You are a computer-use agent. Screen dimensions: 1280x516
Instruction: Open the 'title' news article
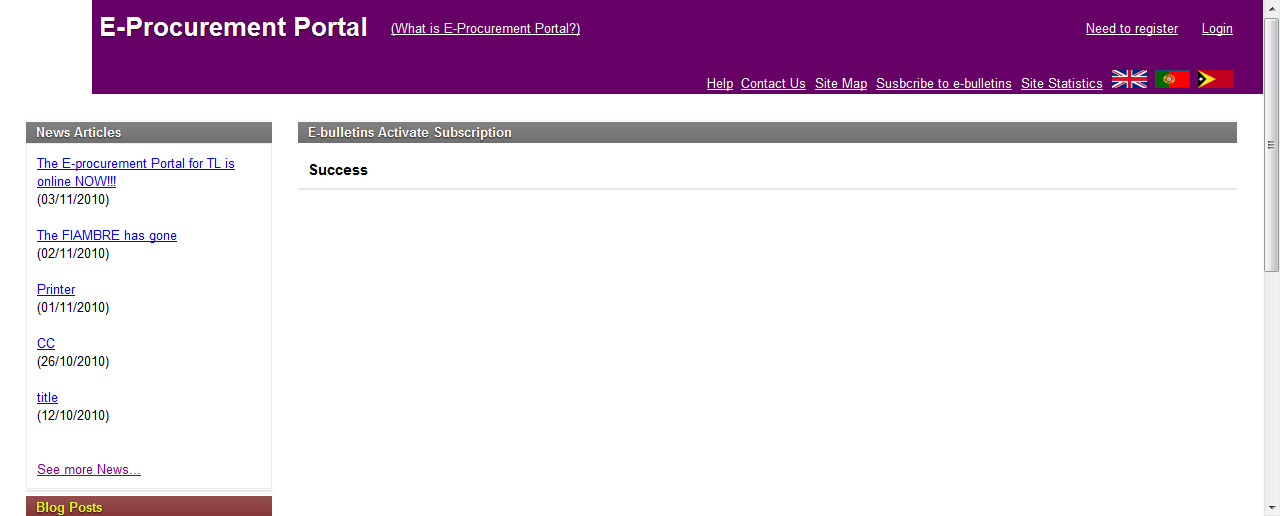coord(47,398)
